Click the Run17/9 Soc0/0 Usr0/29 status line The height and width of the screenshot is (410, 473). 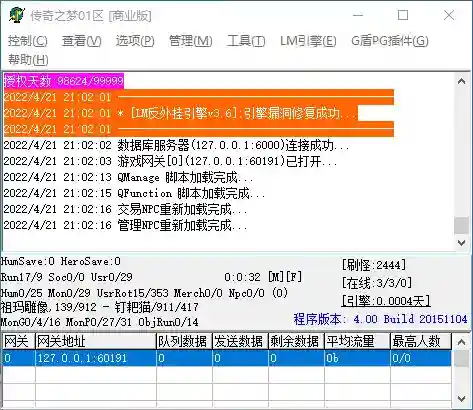67,277
